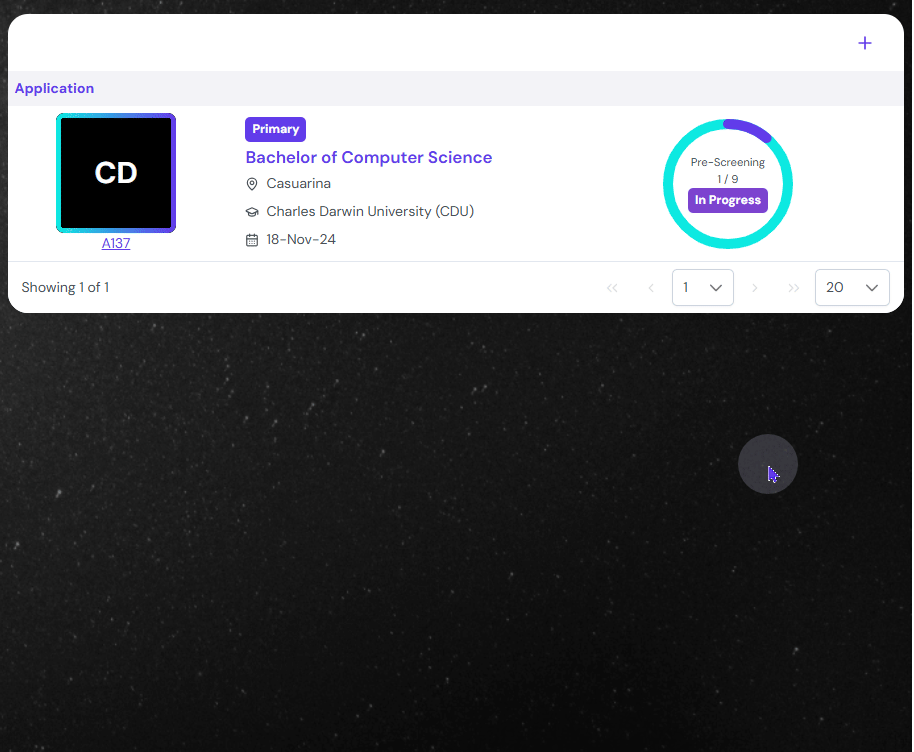Screen dimensions: 914x752
Task: Open the A137 application ID link
Action: pos(116,243)
